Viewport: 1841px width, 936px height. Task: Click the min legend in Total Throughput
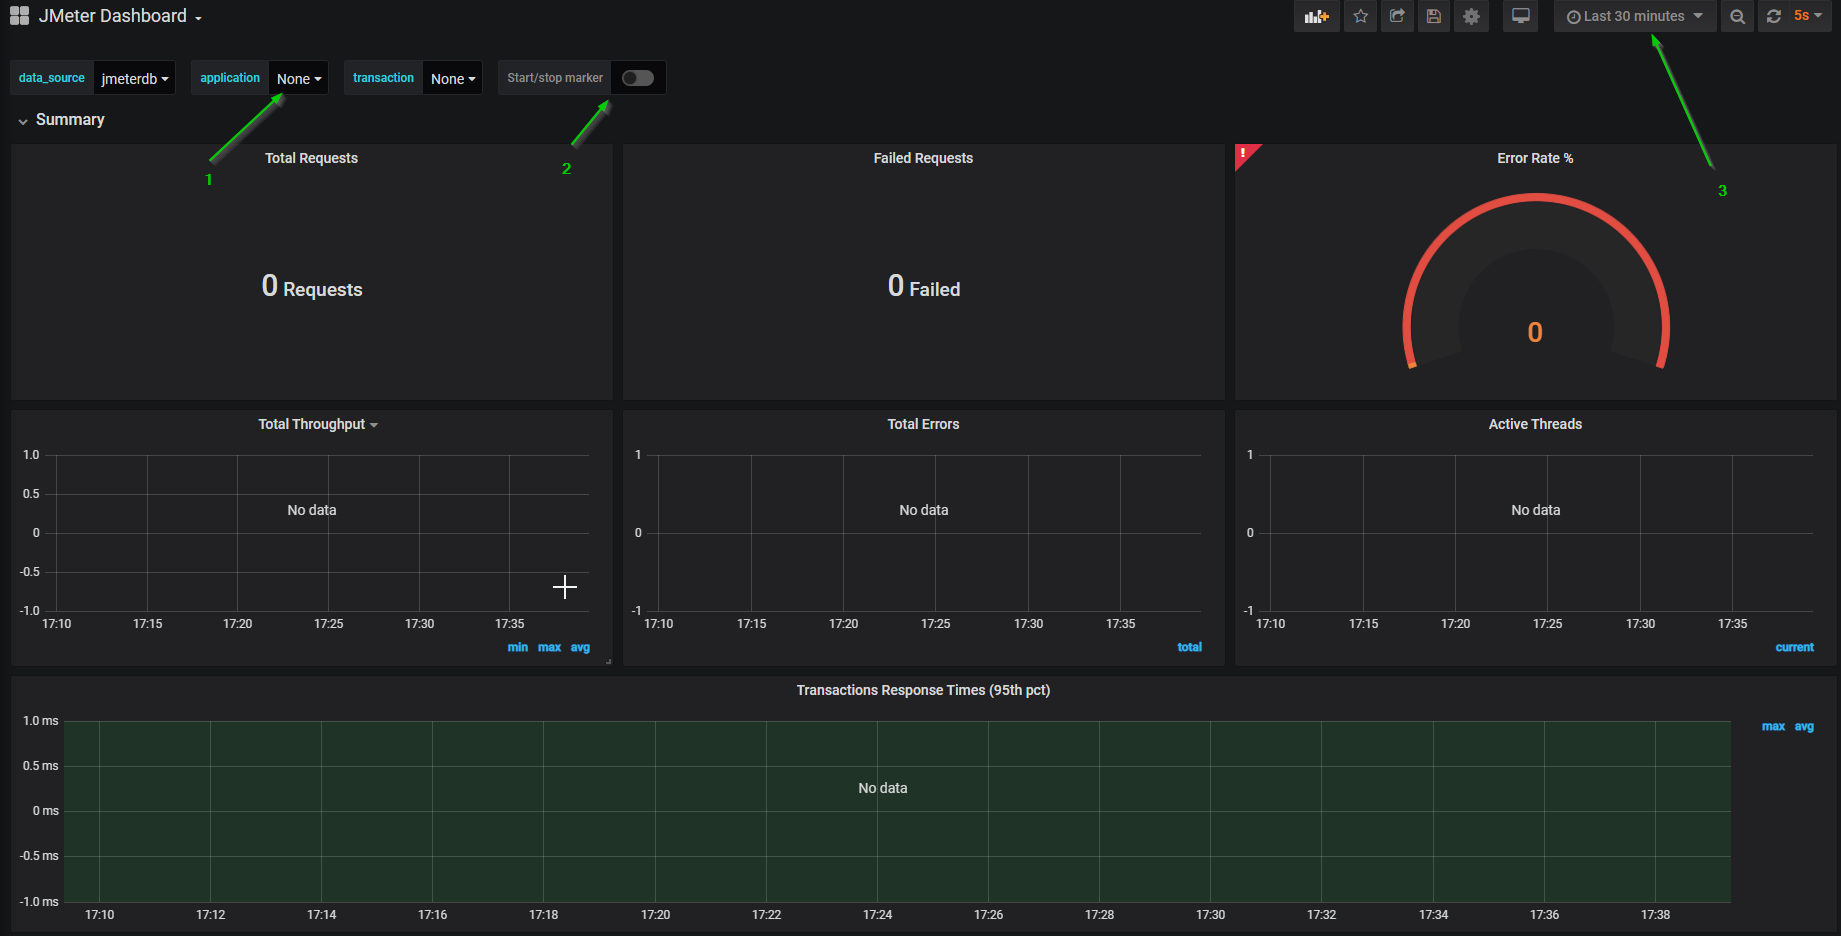point(517,647)
